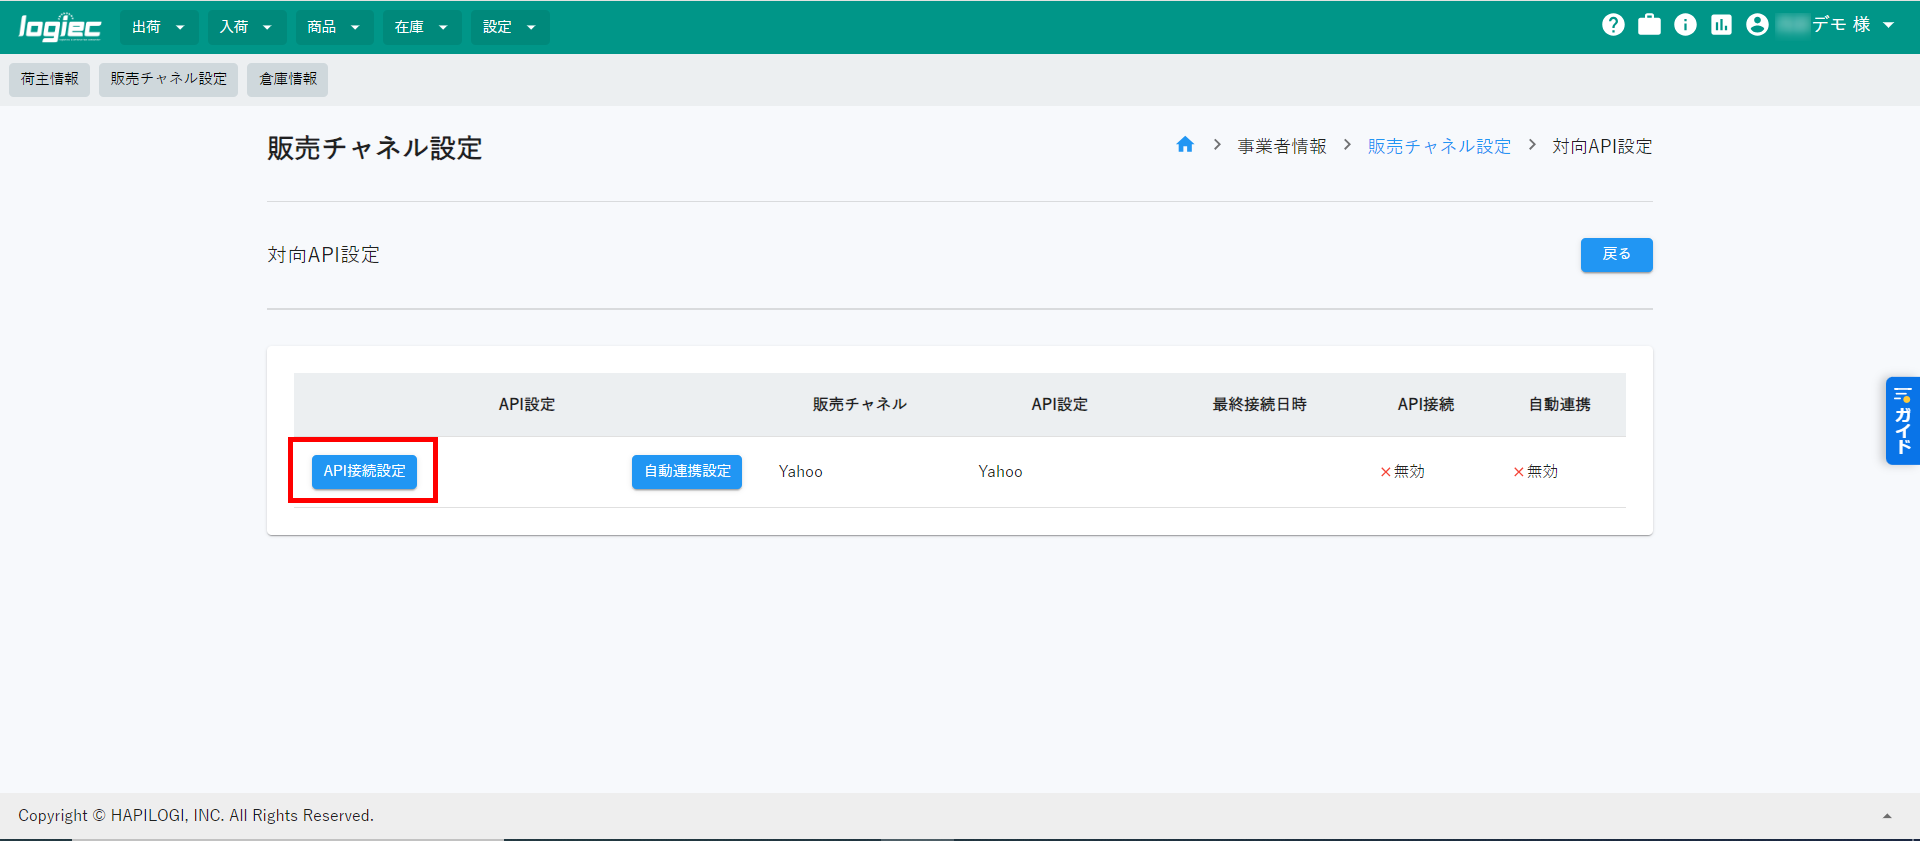Click the 自動連携設定 button
This screenshot has width=1920, height=841.
[x=687, y=471]
